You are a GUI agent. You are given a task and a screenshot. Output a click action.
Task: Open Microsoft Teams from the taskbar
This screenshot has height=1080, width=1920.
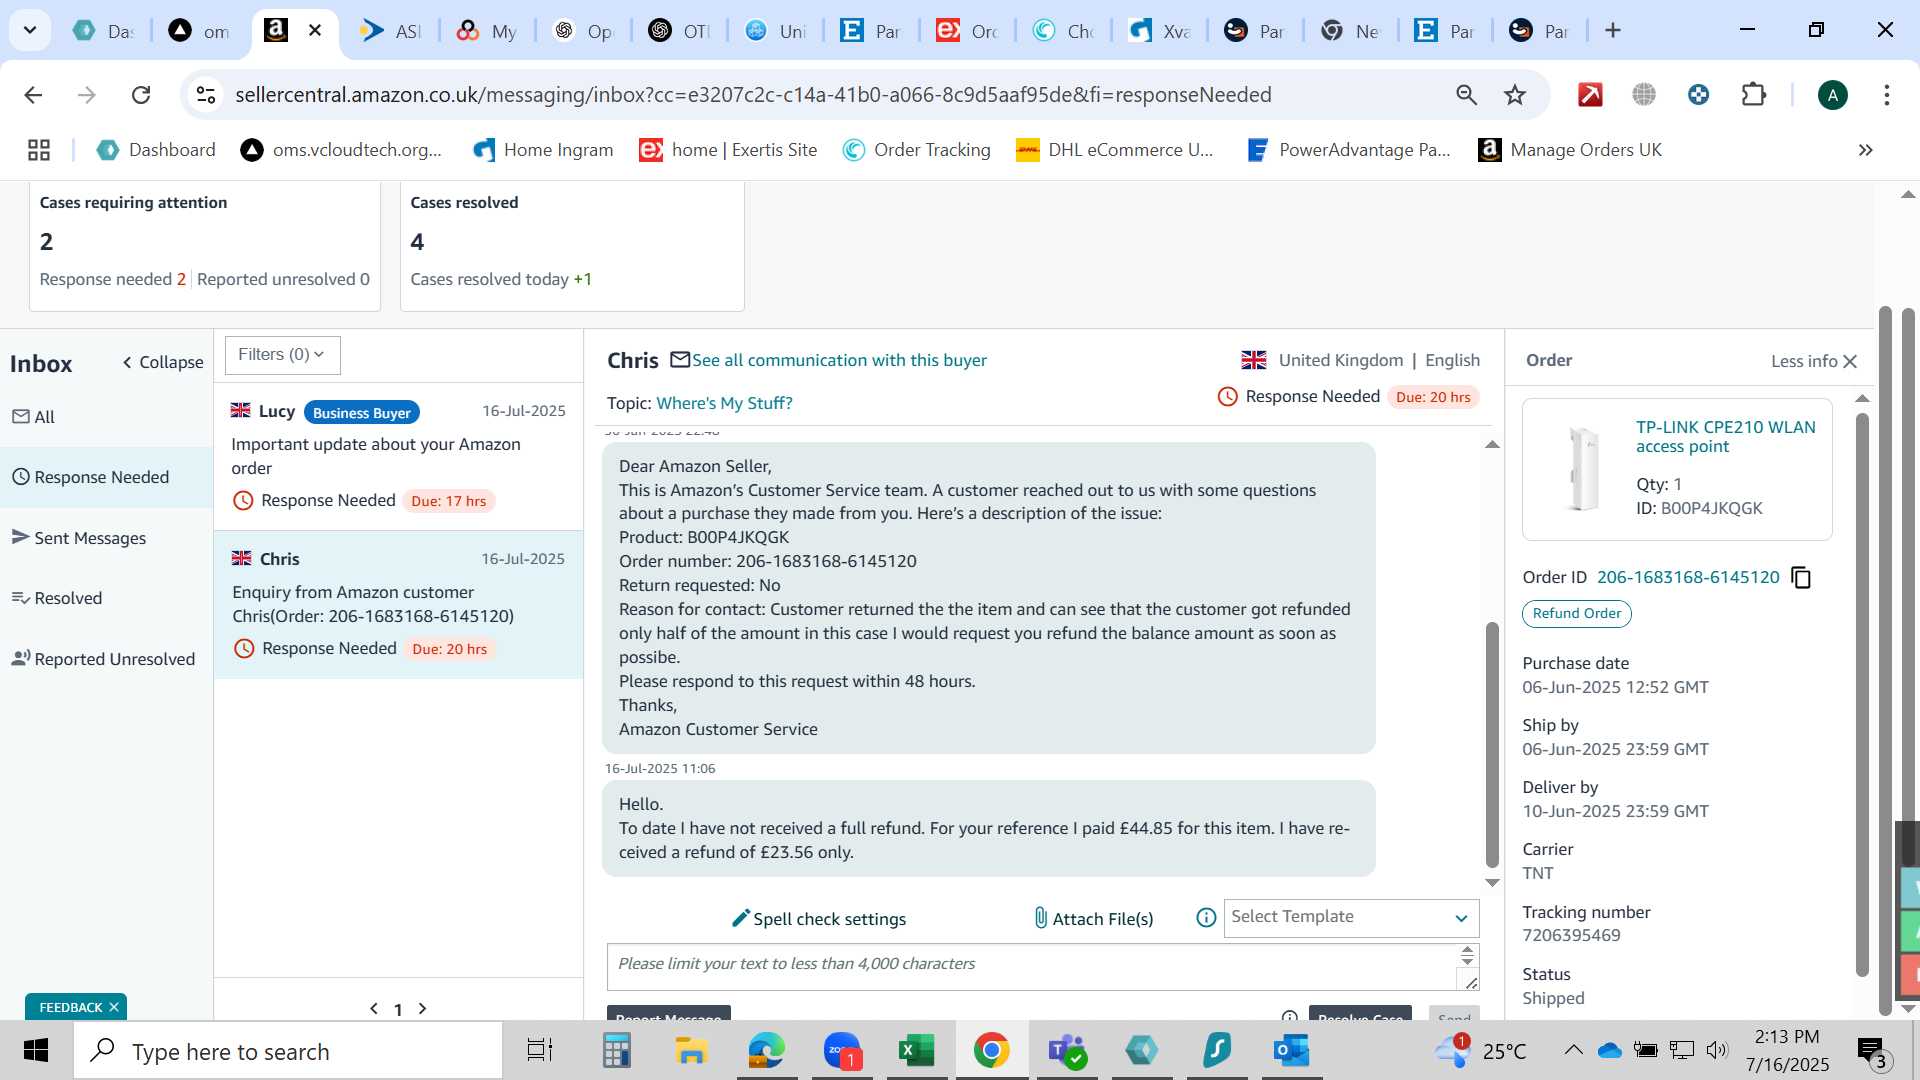pos(1066,1051)
